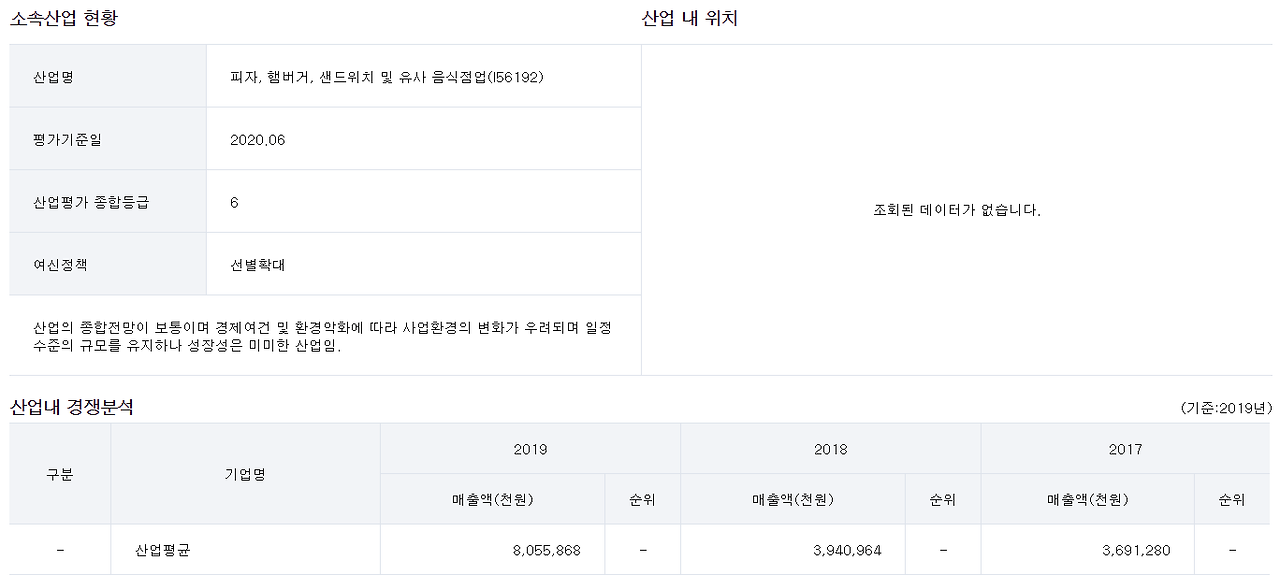The height and width of the screenshot is (575, 1280).
Task: Click the 산업평균 row name cell
Action: point(162,550)
